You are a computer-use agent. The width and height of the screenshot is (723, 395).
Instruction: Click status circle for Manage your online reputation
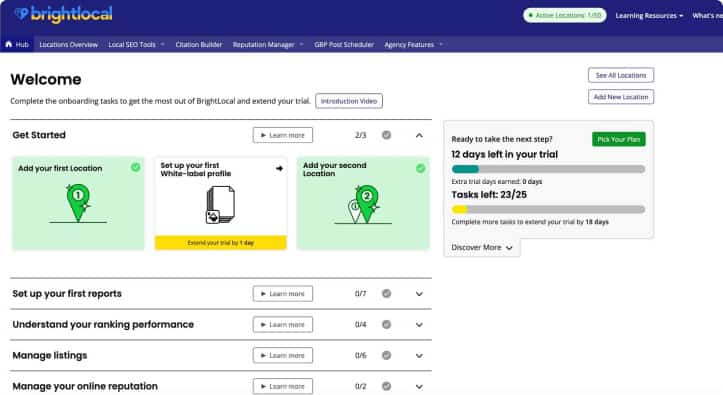point(386,386)
